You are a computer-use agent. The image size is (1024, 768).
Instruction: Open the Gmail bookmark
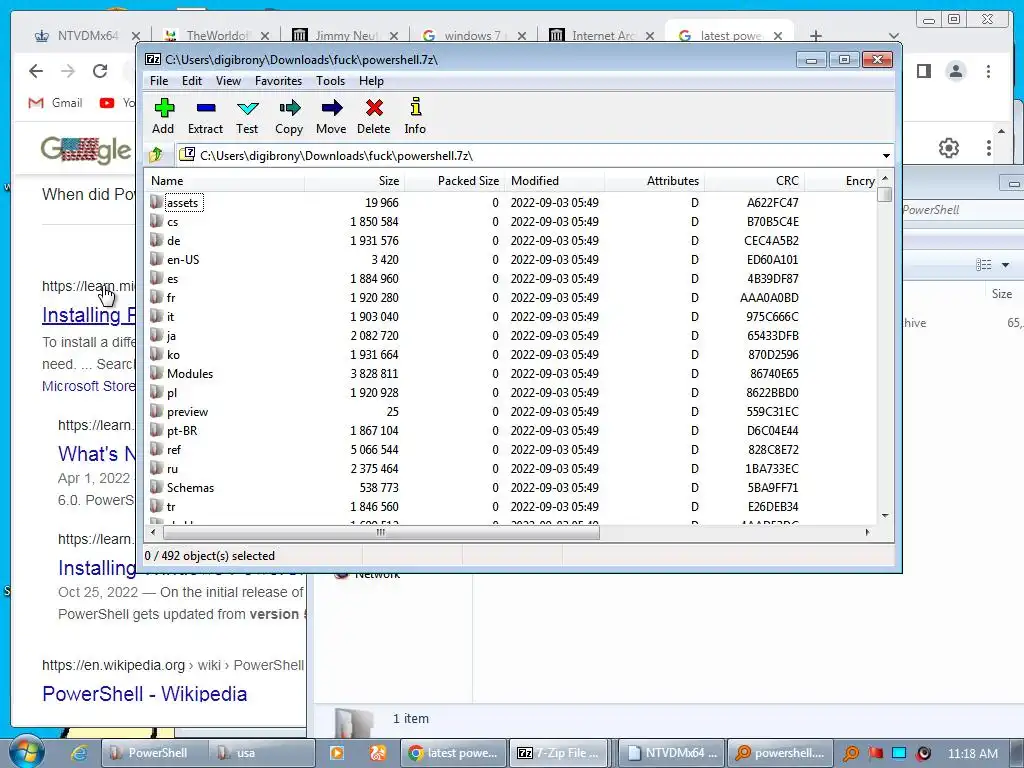[x=56, y=103]
